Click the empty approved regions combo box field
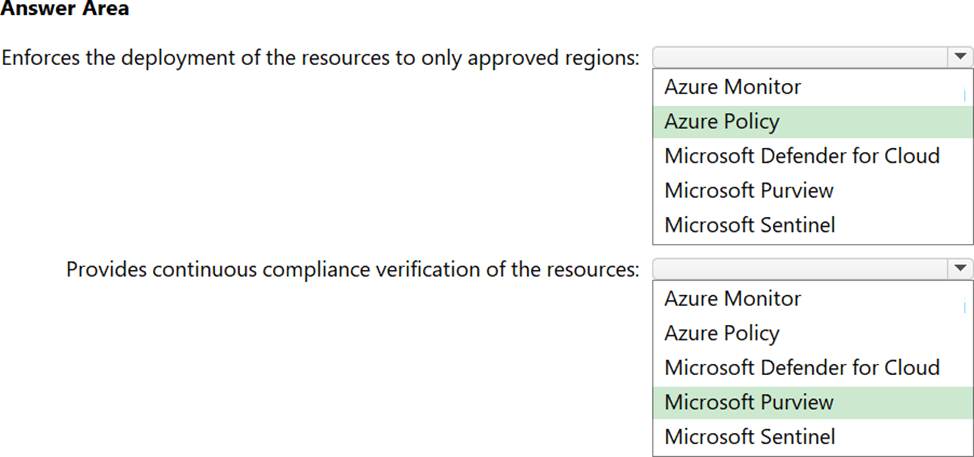Viewport: 974px width, 457px height. click(798, 57)
